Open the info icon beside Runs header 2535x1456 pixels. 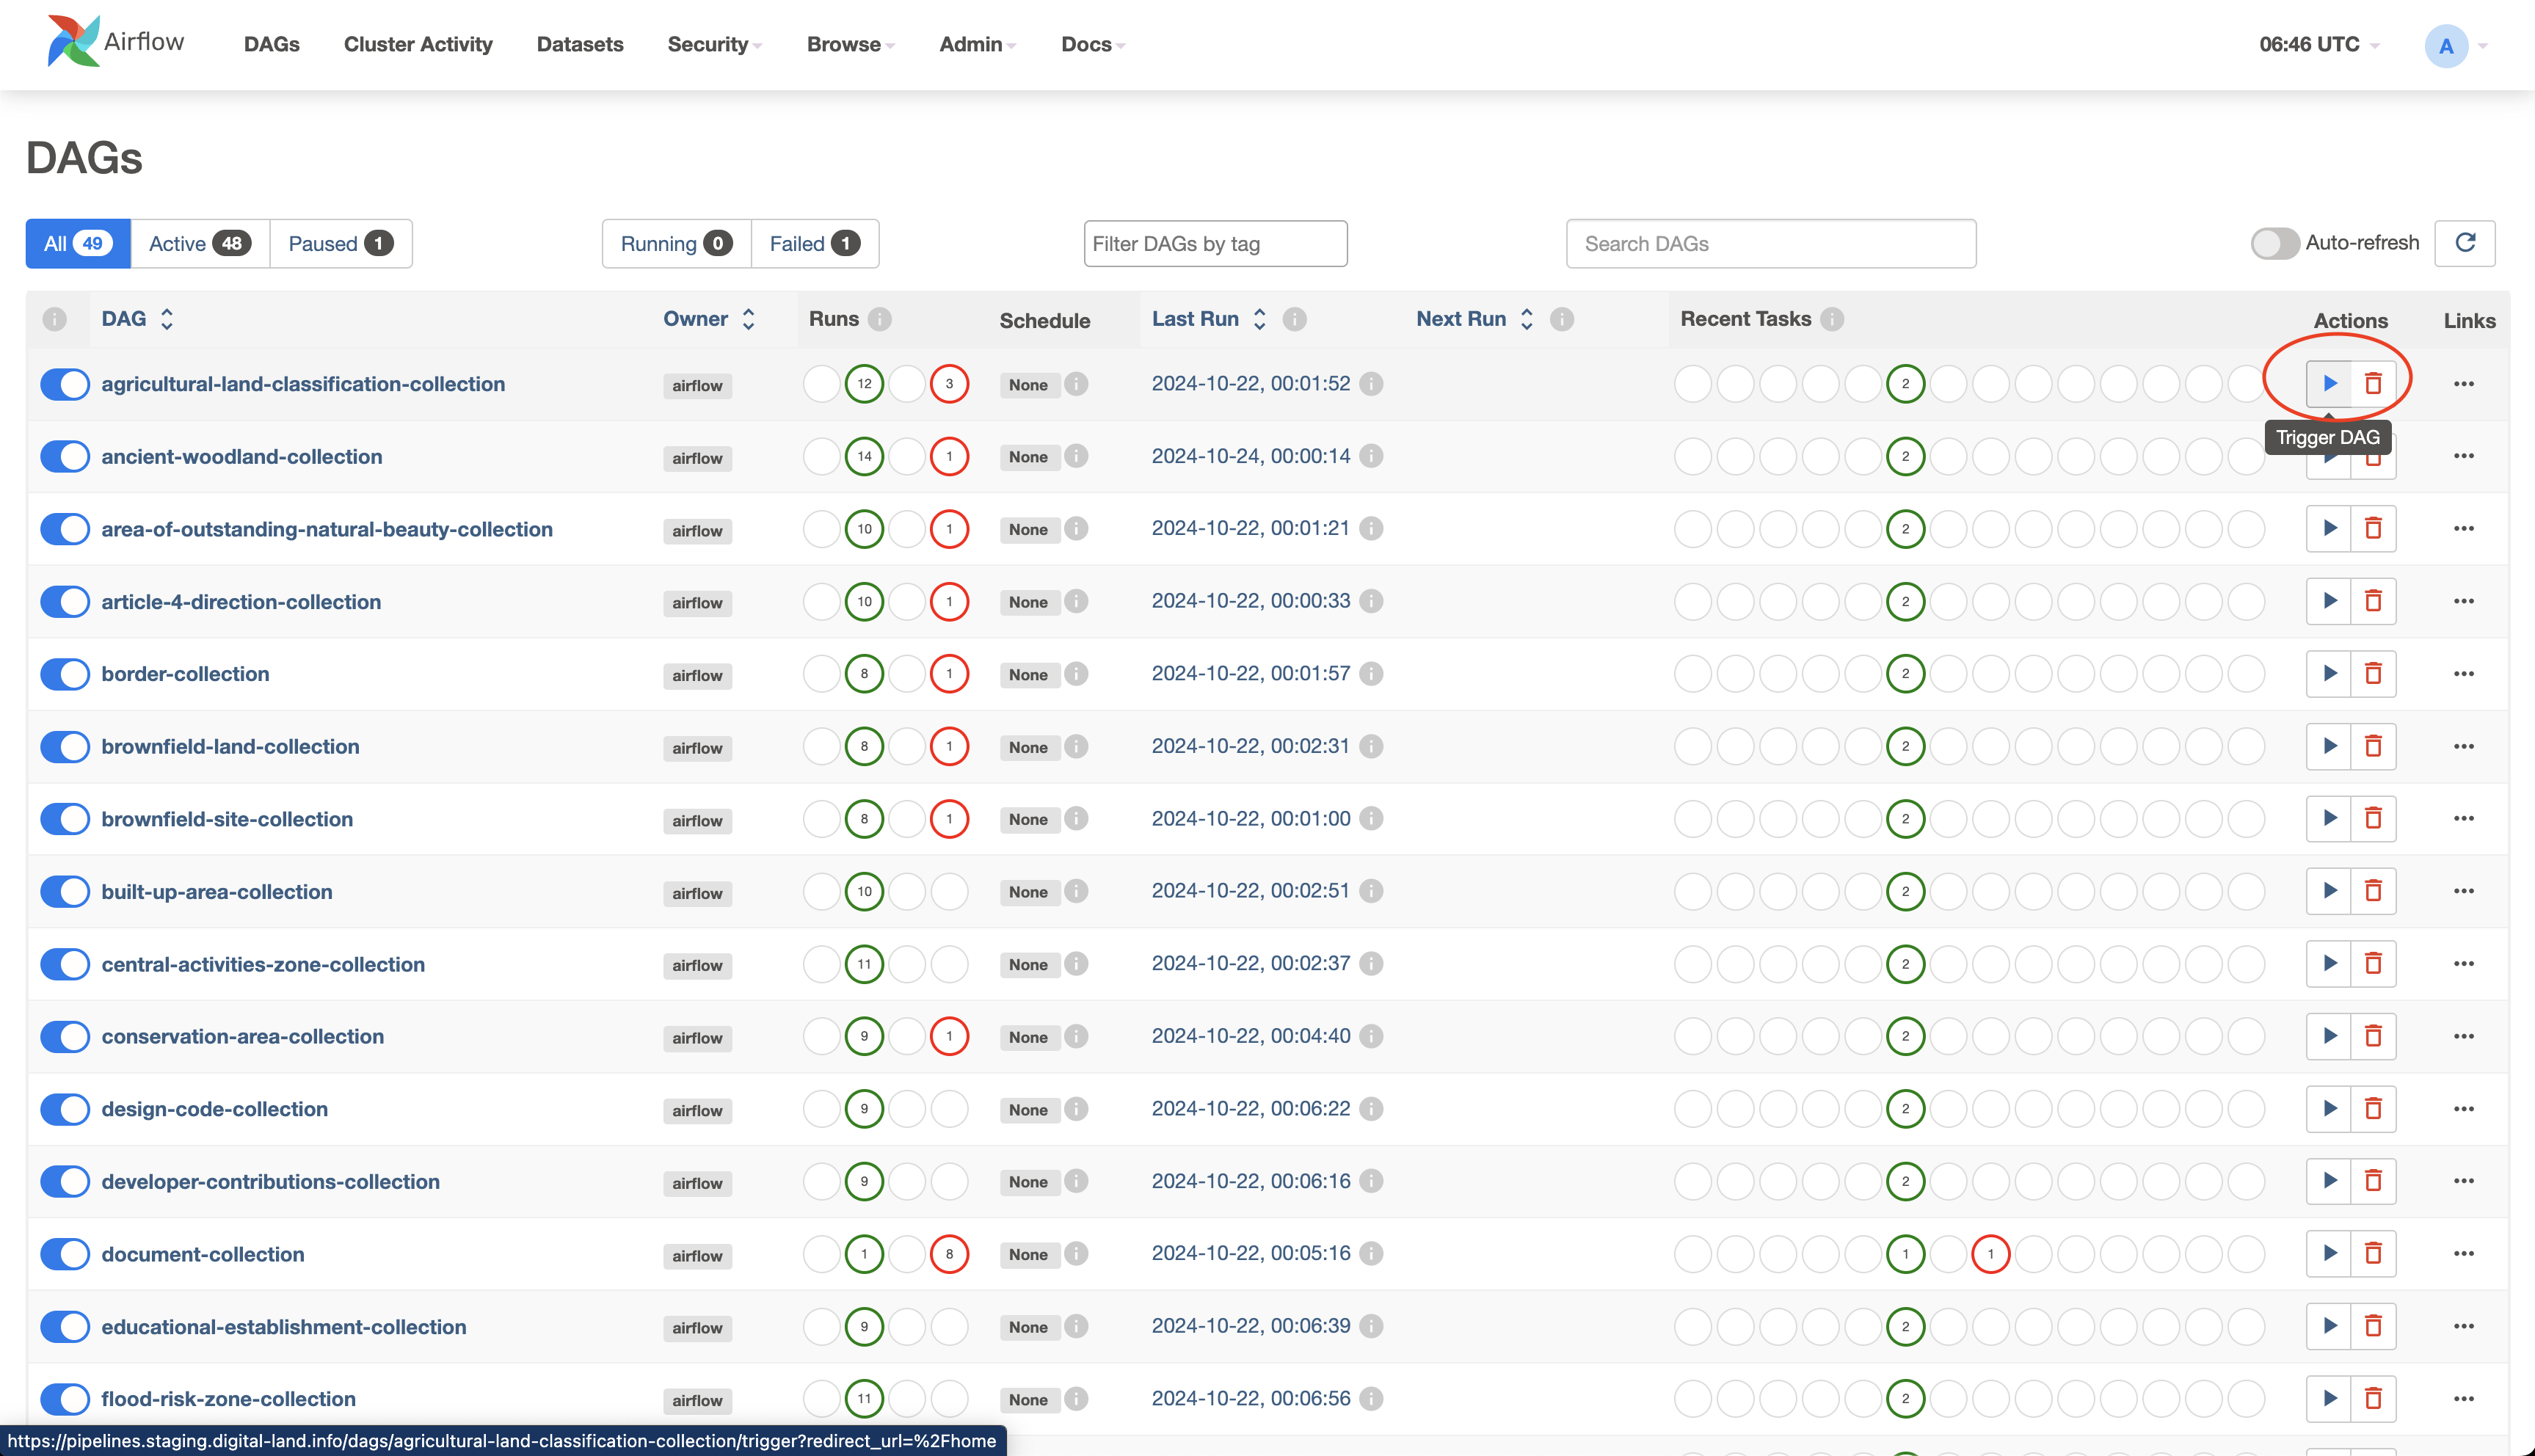pos(880,319)
